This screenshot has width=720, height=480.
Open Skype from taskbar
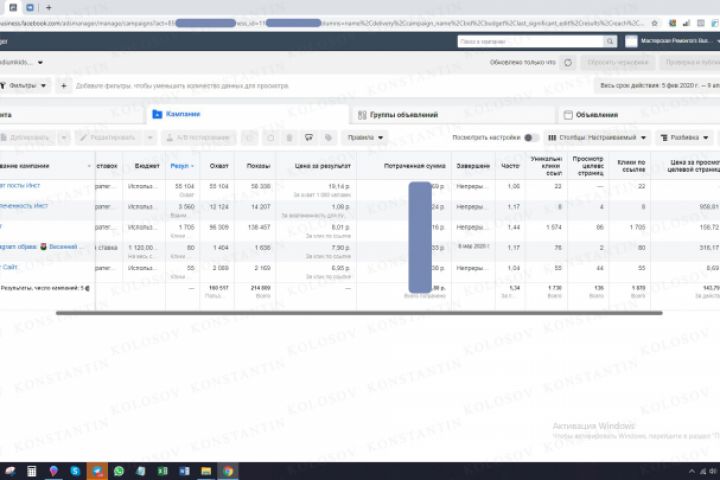click(x=75, y=471)
